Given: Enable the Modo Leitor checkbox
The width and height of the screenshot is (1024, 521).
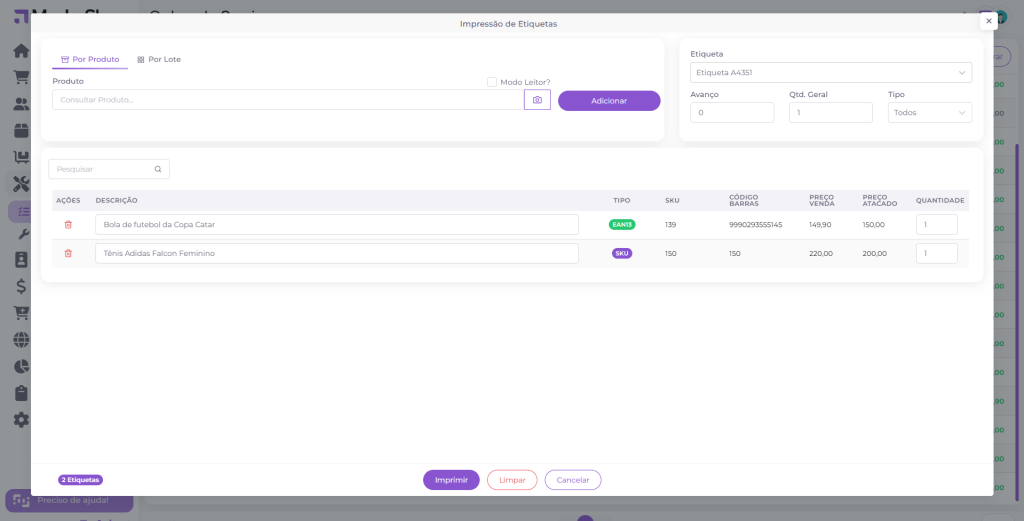Looking at the screenshot, I should [492, 82].
